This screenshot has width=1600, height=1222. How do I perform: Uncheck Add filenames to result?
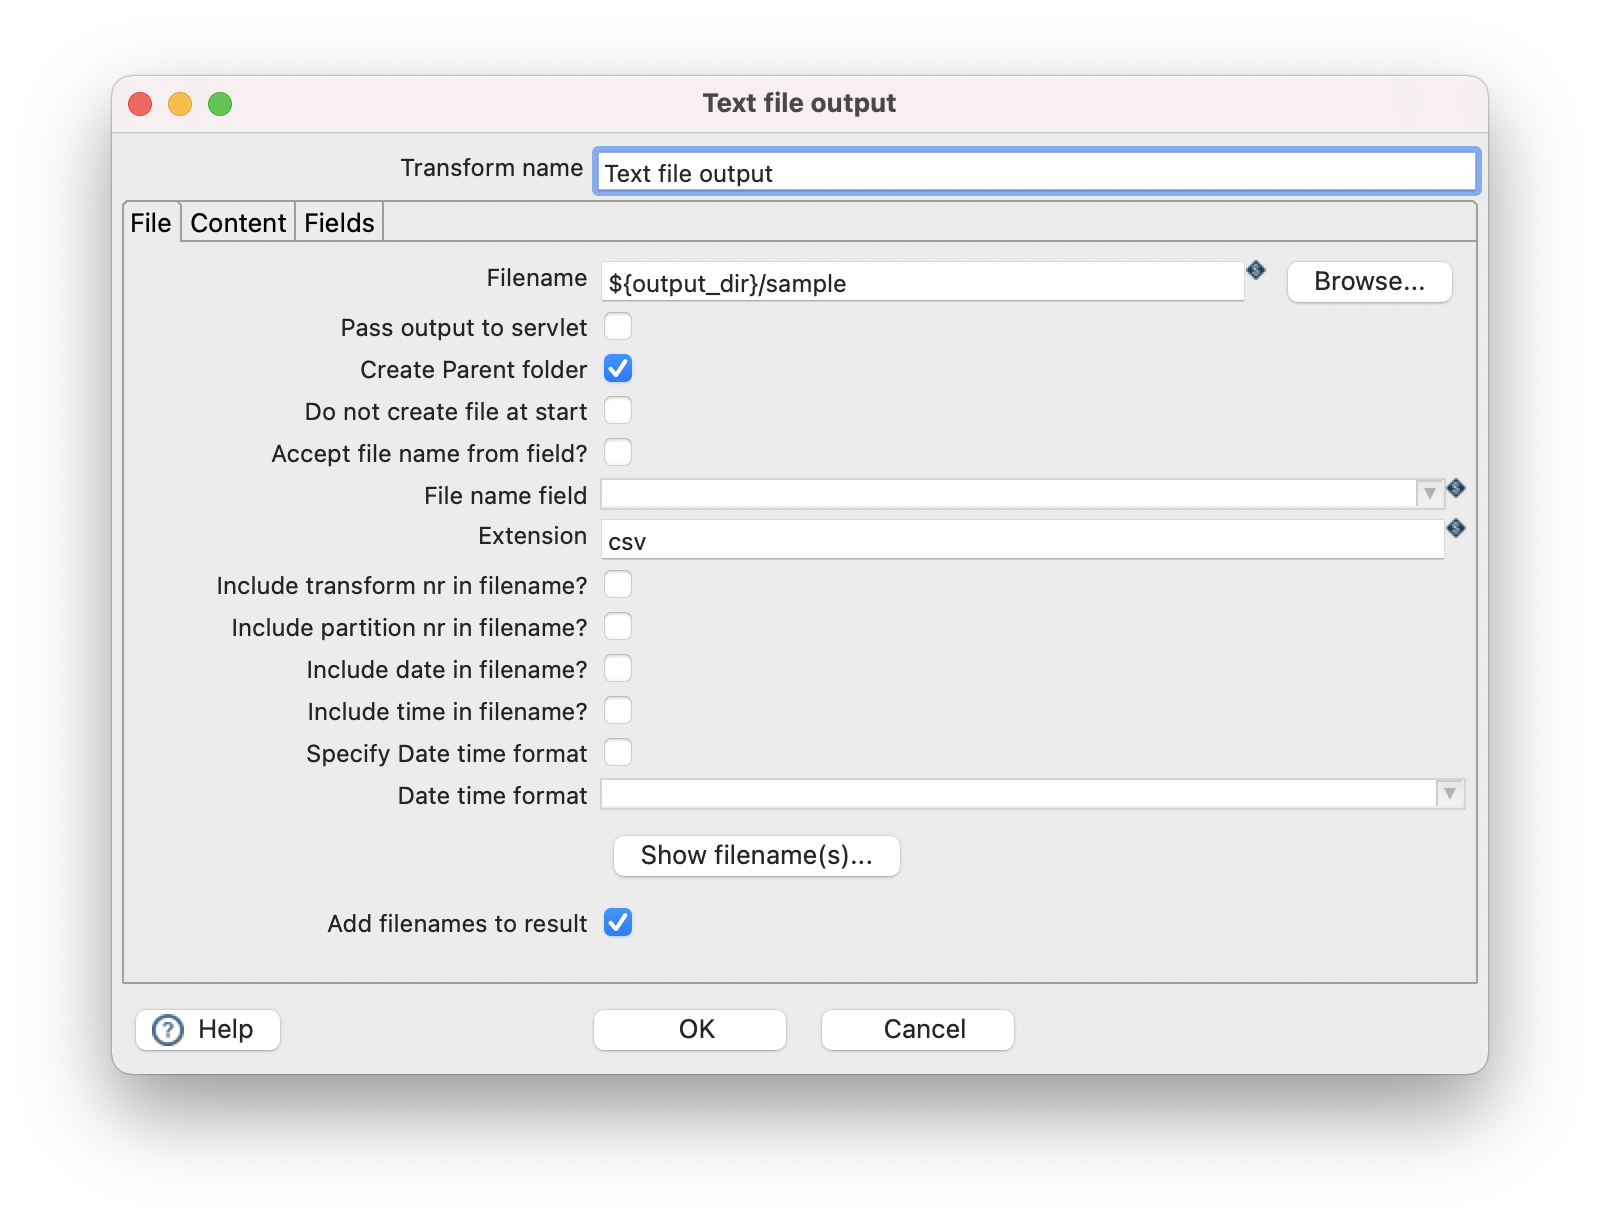pos(618,923)
